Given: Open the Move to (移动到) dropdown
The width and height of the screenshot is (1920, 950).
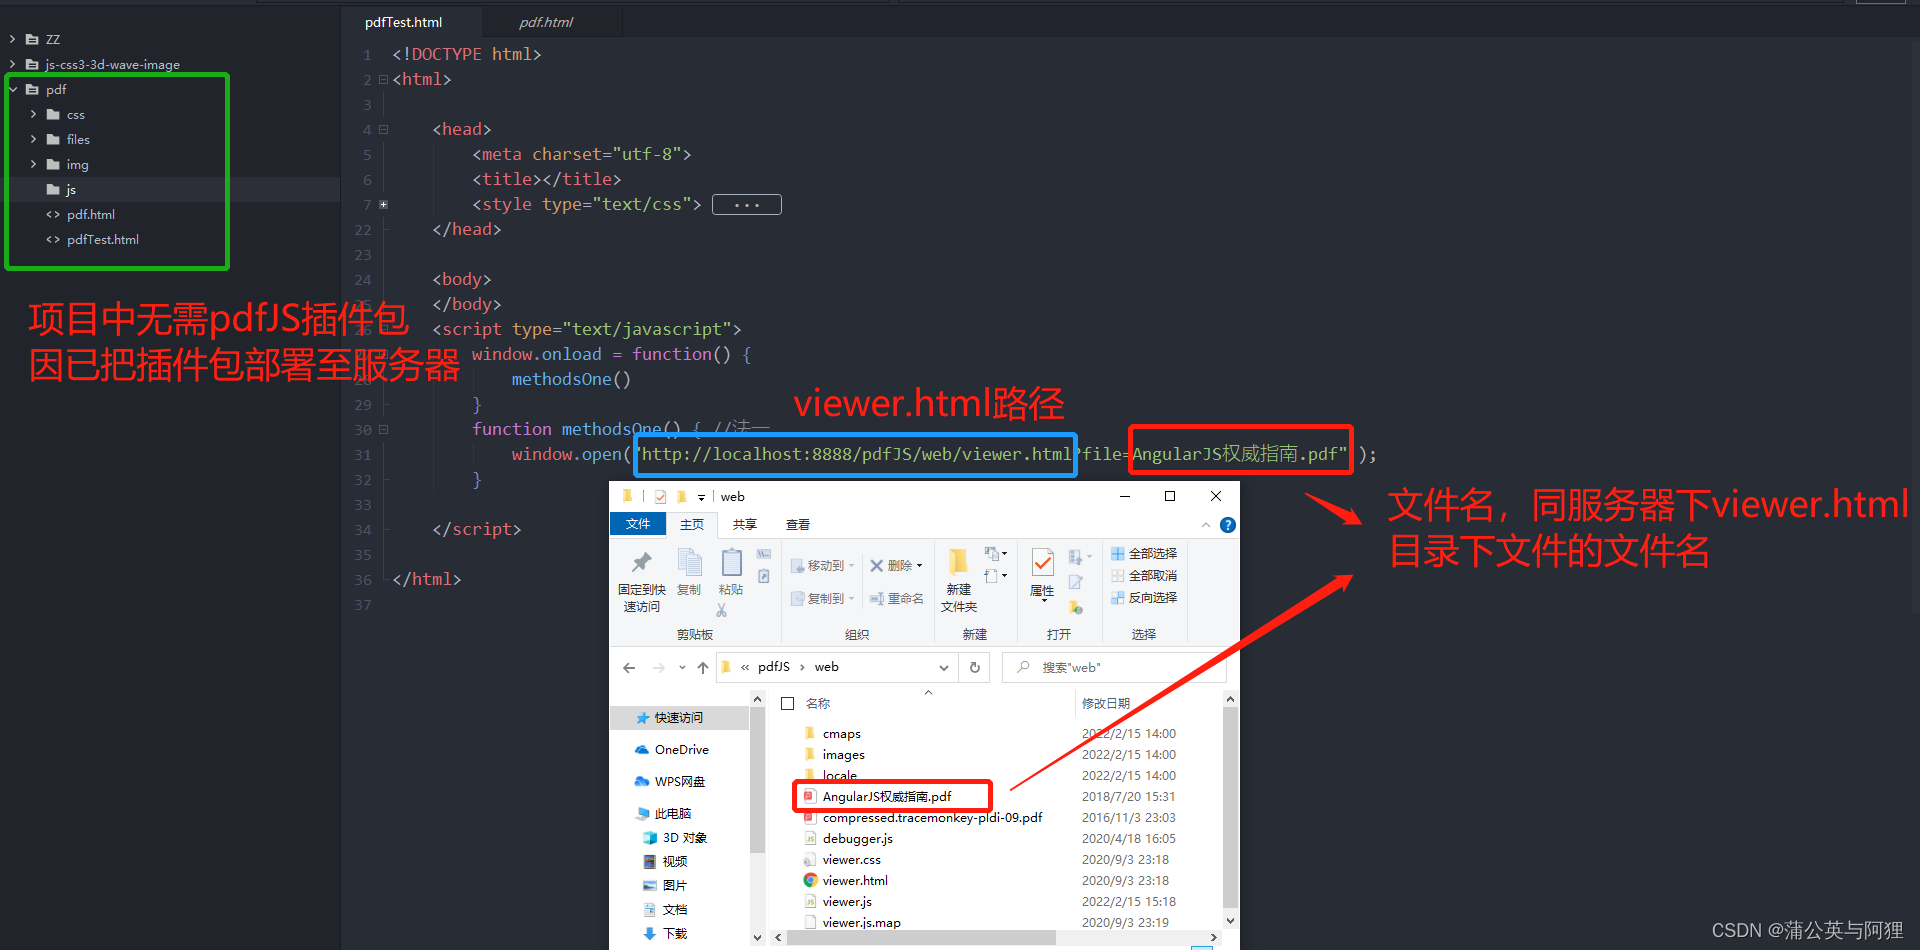Looking at the screenshot, I should (x=823, y=565).
